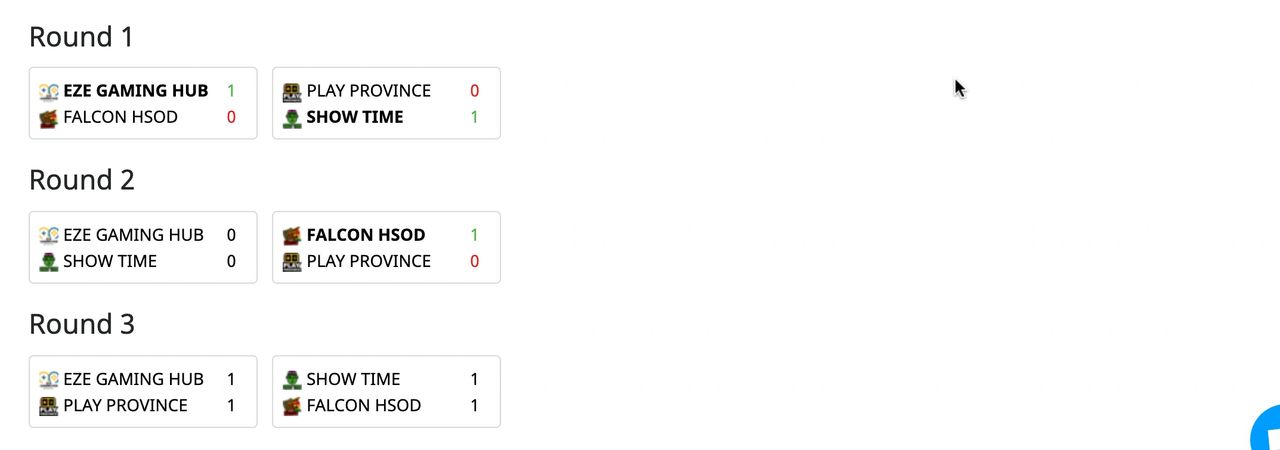The width and height of the screenshot is (1280, 450).
Task: Click PLAY PROVINCE logo in Round 1
Action: pos(292,91)
